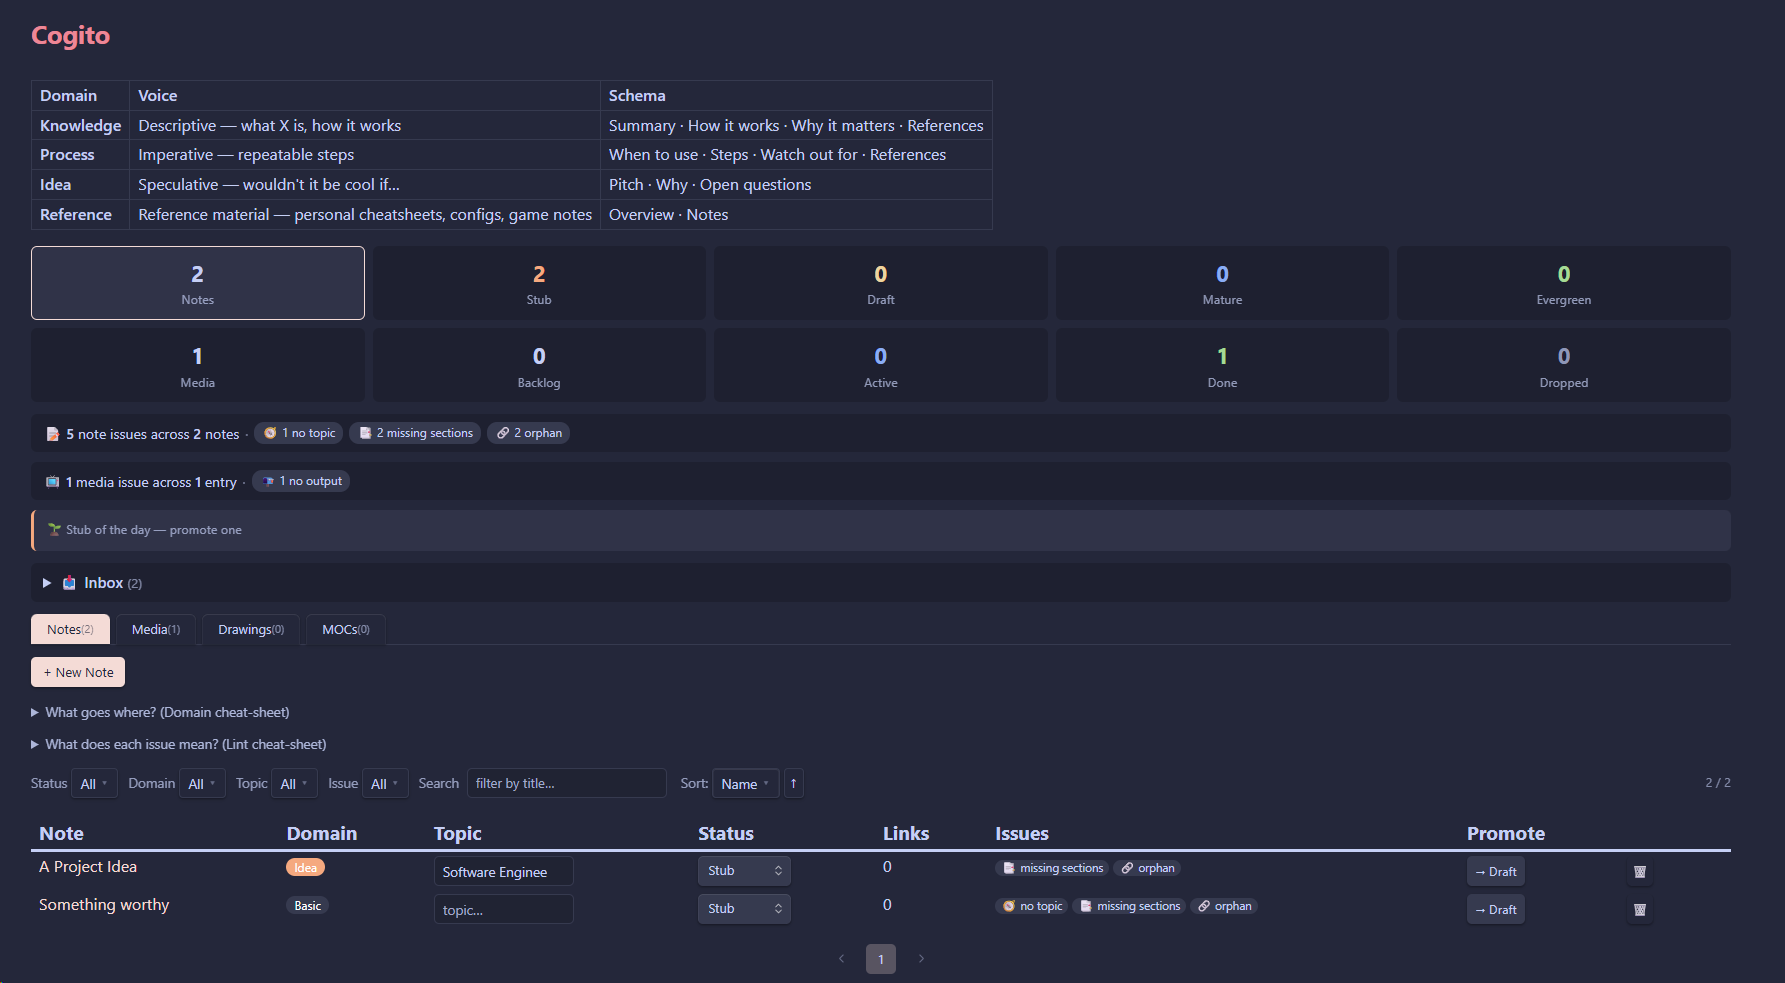Click the Links column header

click(906, 833)
